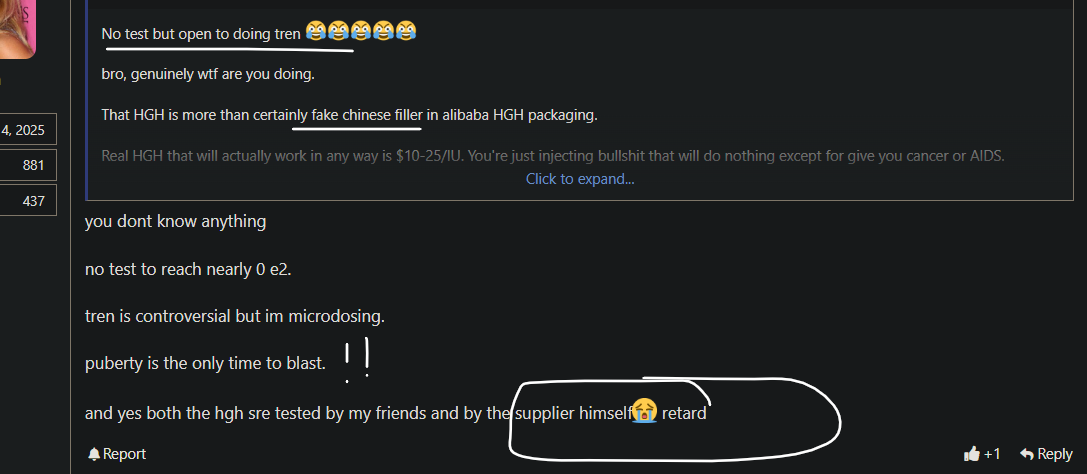Click the Reply arrow icon

click(1027, 454)
